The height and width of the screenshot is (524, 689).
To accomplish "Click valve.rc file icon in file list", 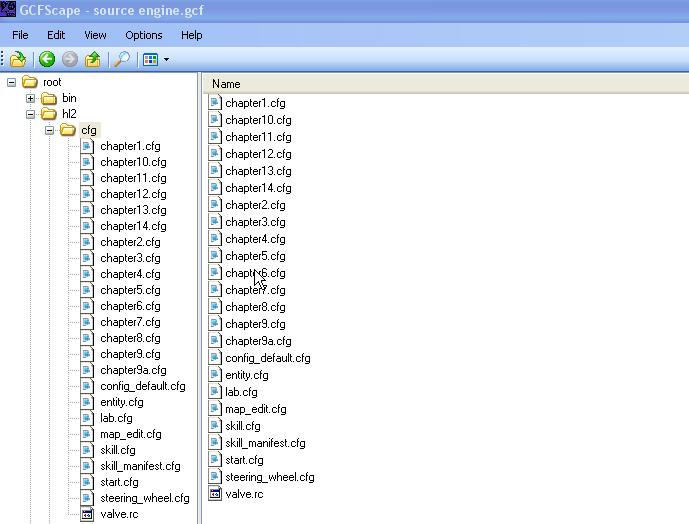I will (x=214, y=494).
